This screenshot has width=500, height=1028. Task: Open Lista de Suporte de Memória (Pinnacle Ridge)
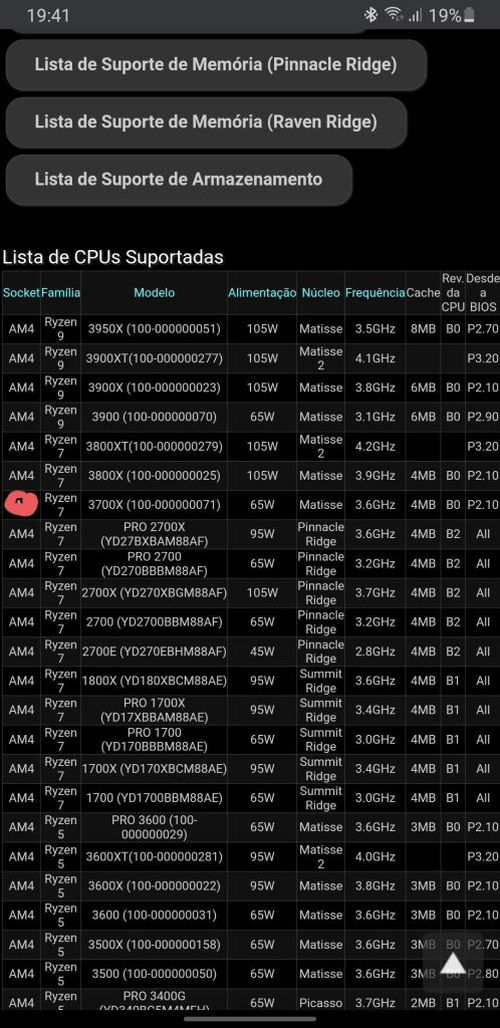pos(216,64)
